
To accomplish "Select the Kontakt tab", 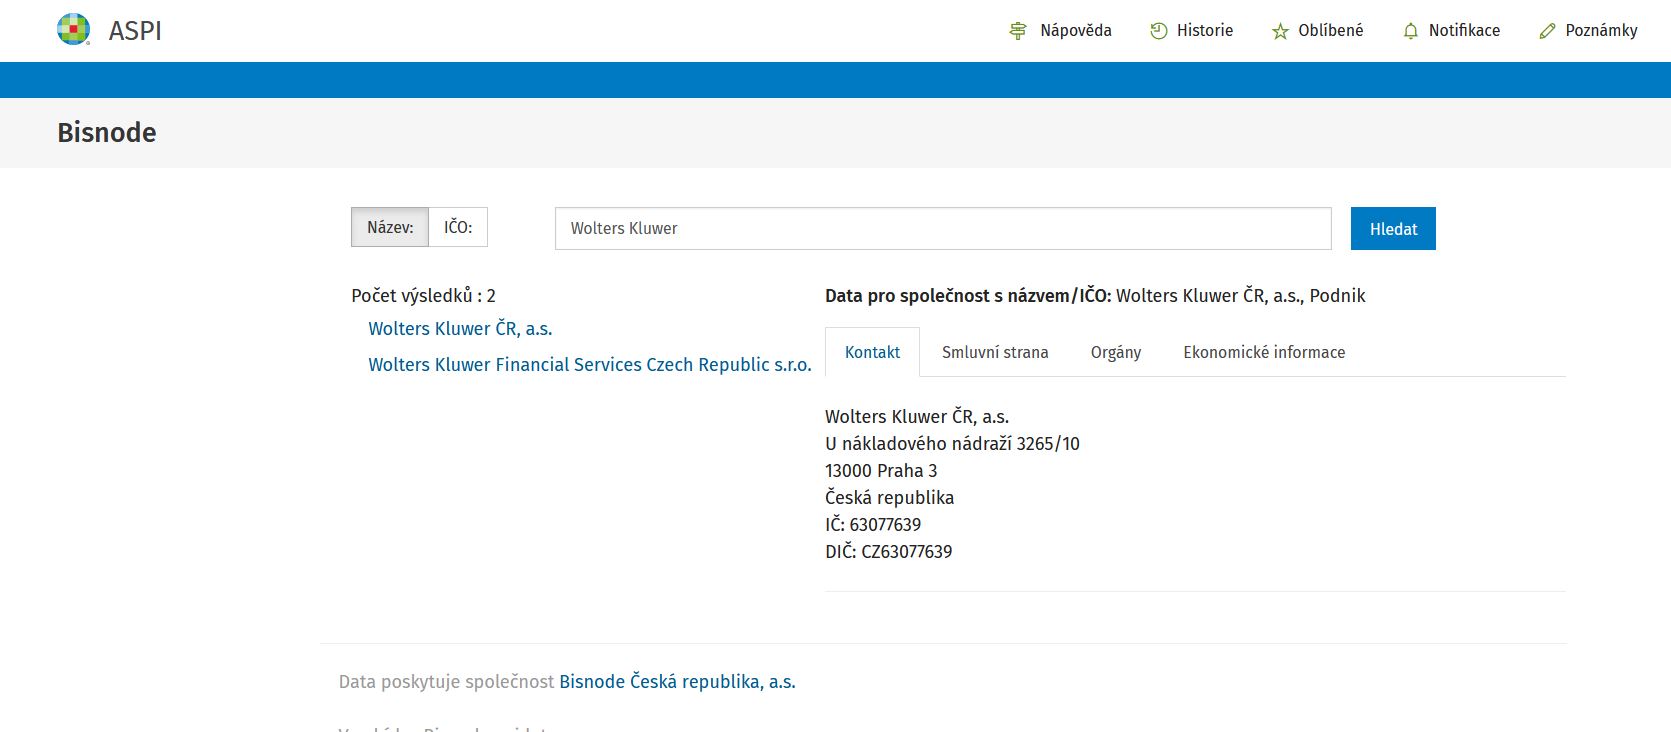I will coord(872,352).
